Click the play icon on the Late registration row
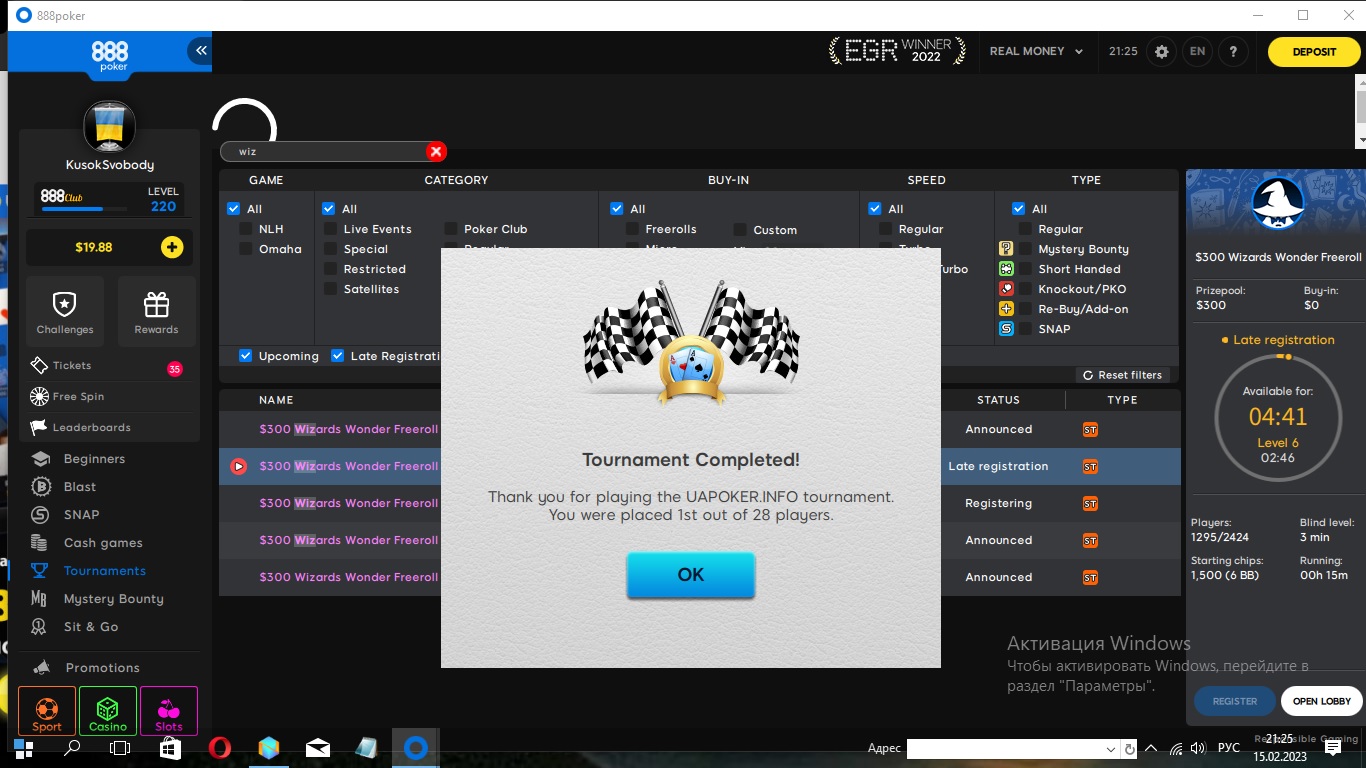The height and width of the screenshot is (768, 1366). [x=238, y=466]
